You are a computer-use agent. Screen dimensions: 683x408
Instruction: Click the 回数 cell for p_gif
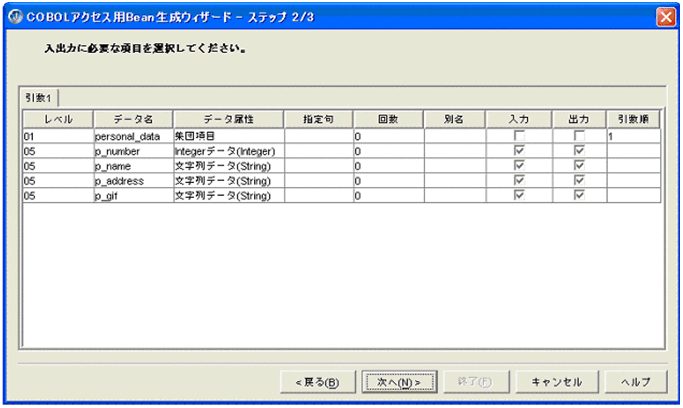point(389,196)
